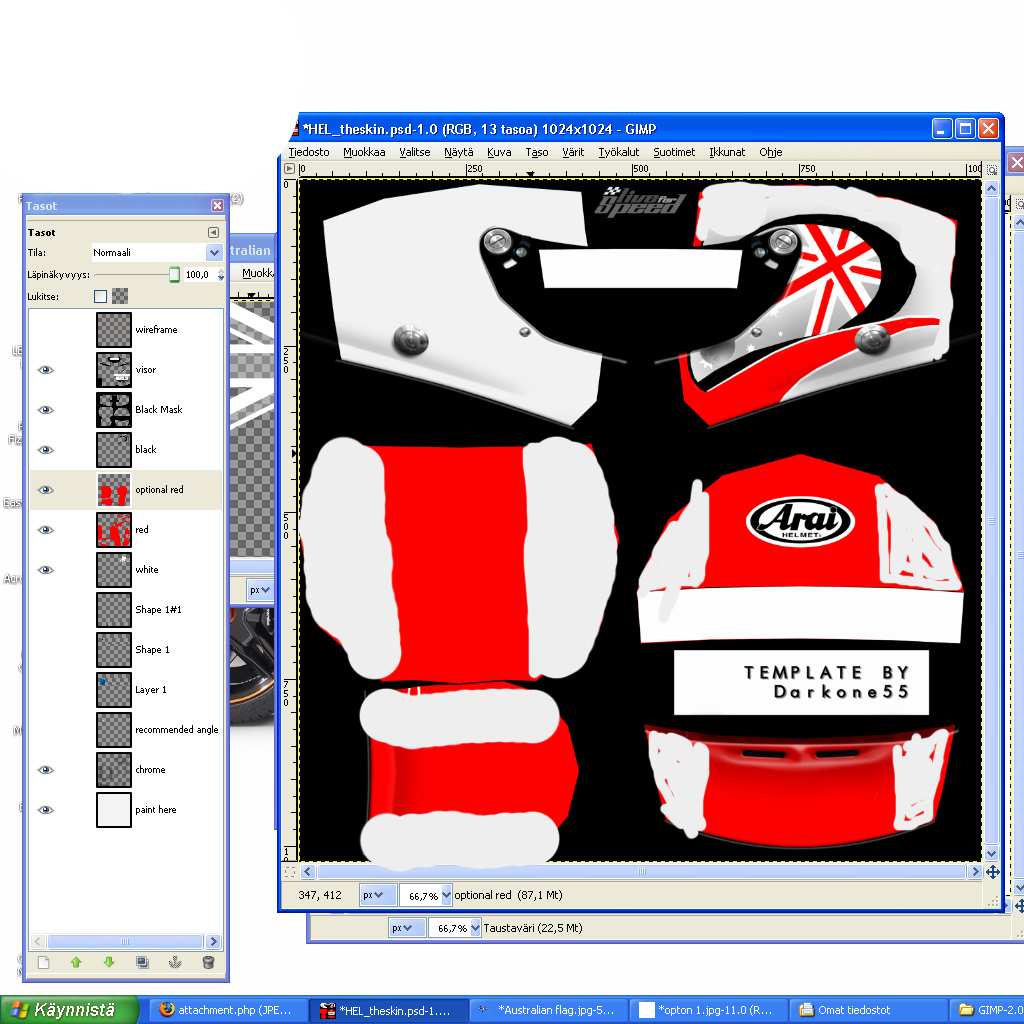Delete layer with the trash icon
This screenshot has width=1024, height=1024.
coord(208,962)
